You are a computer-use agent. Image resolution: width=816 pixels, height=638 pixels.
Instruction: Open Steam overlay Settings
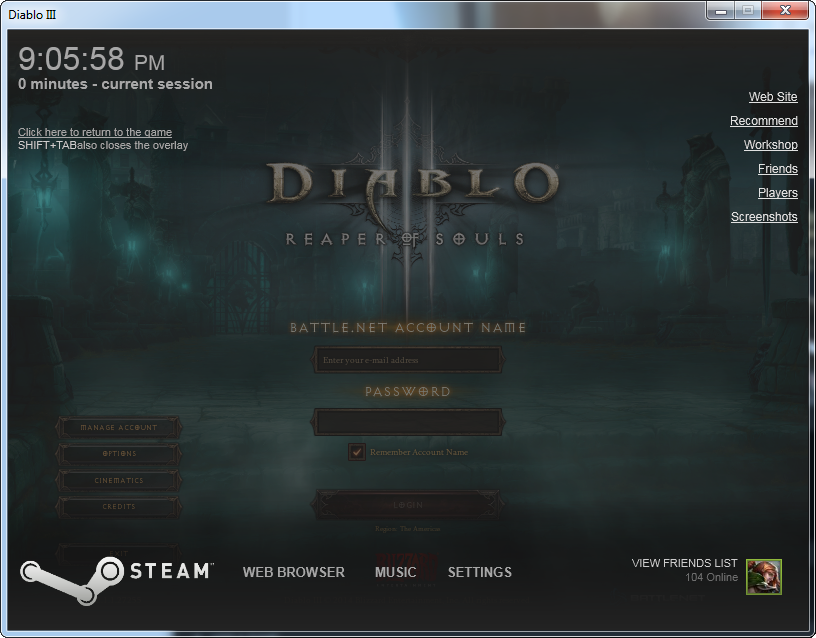480,572
